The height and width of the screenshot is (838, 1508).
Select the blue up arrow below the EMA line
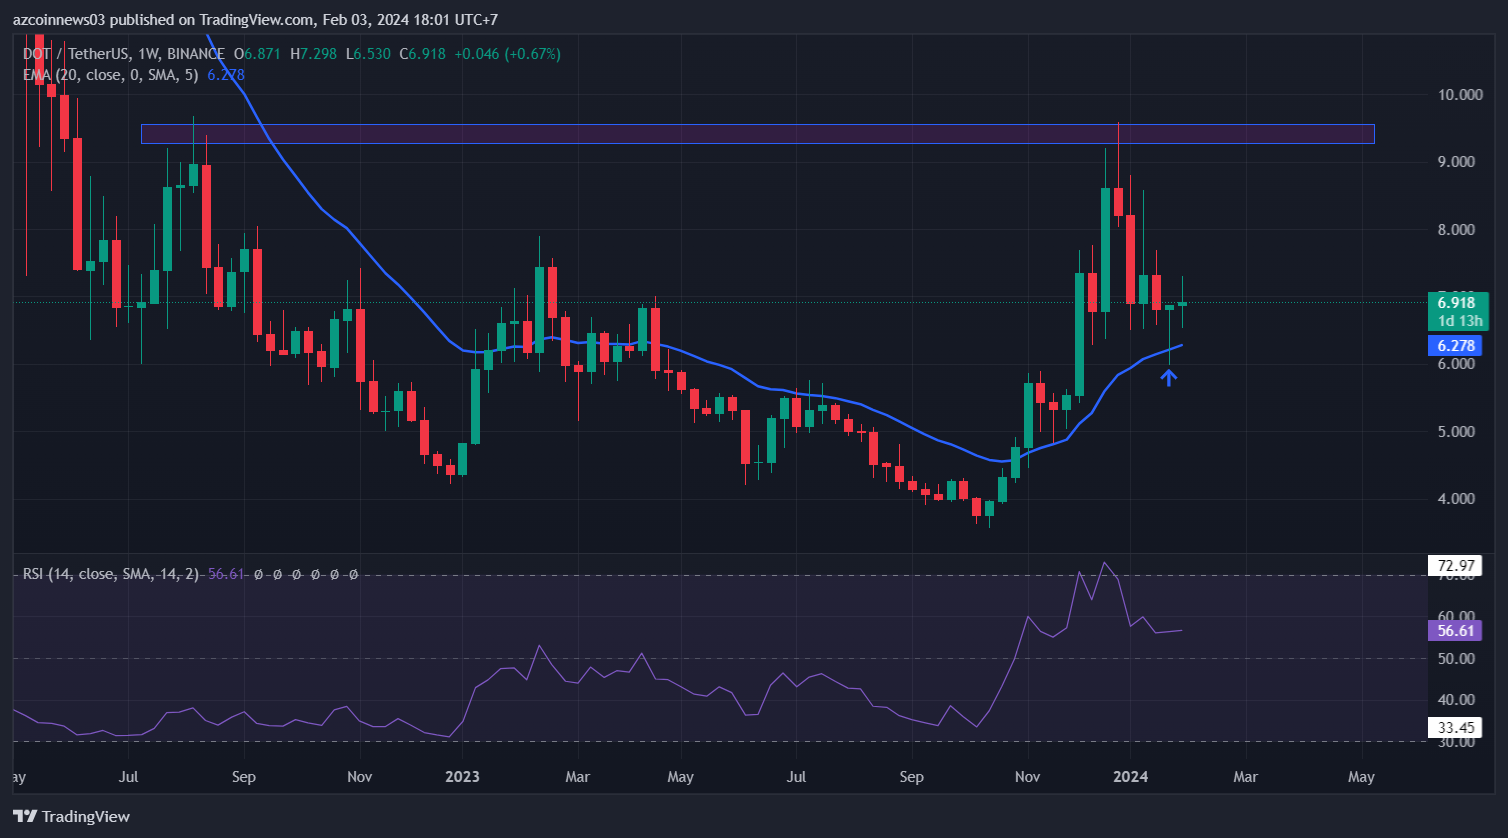pyautogui.click(x=1168, y=377)
